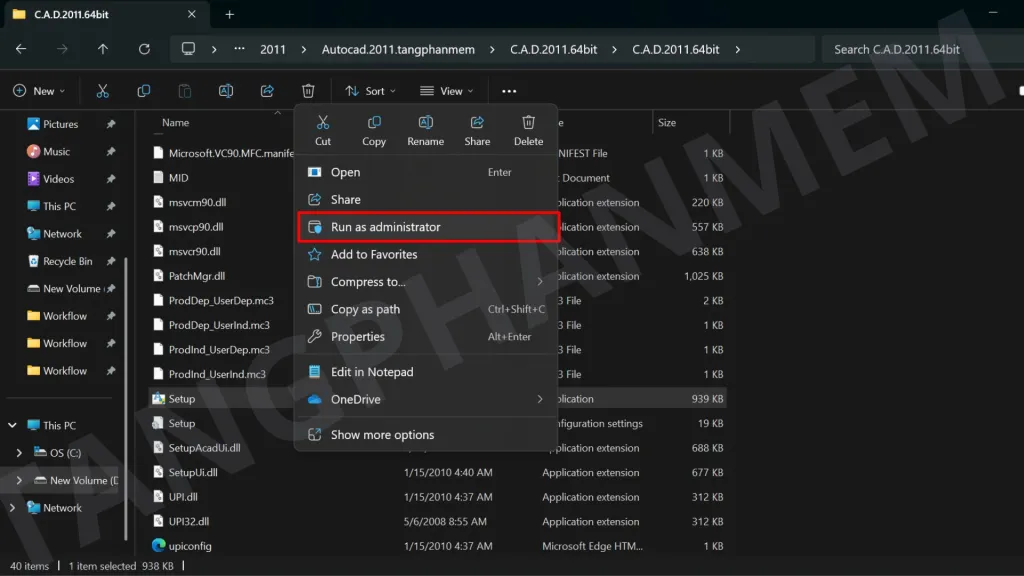Click the Refresh button in navigation bar
Screen dimensions: 1024x576
pyautogui.click(x=144, y=49)
